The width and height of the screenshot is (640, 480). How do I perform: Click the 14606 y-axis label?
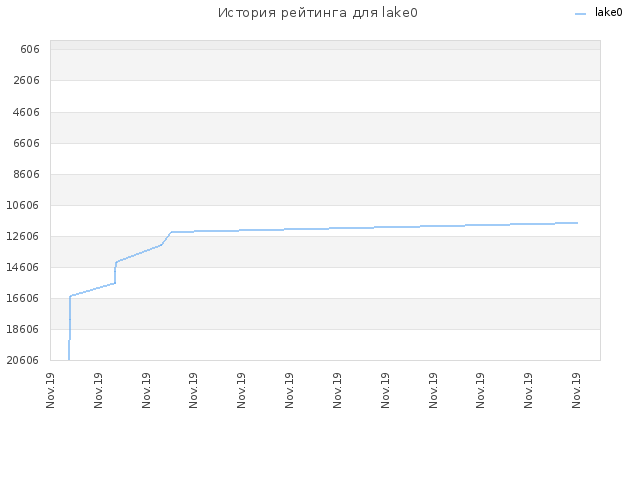23,267
